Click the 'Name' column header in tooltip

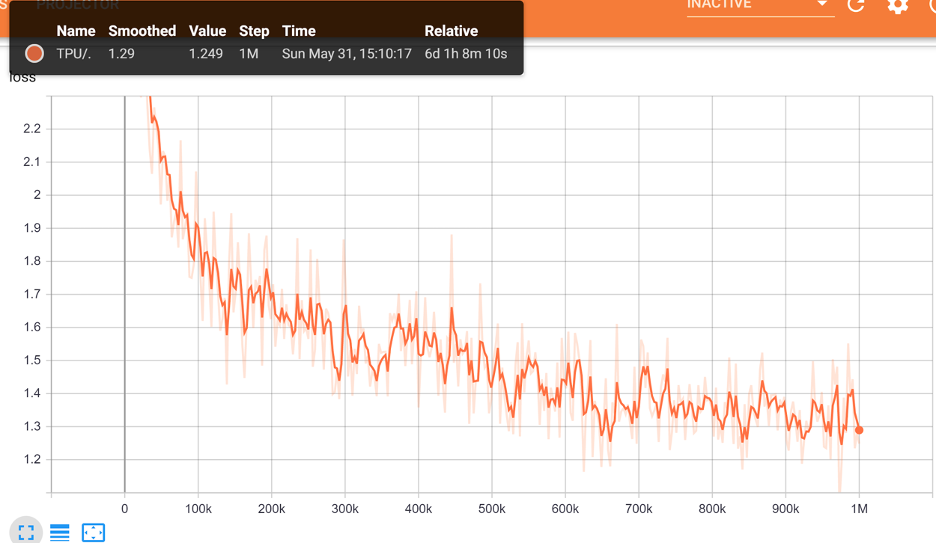tap(76, 31)
